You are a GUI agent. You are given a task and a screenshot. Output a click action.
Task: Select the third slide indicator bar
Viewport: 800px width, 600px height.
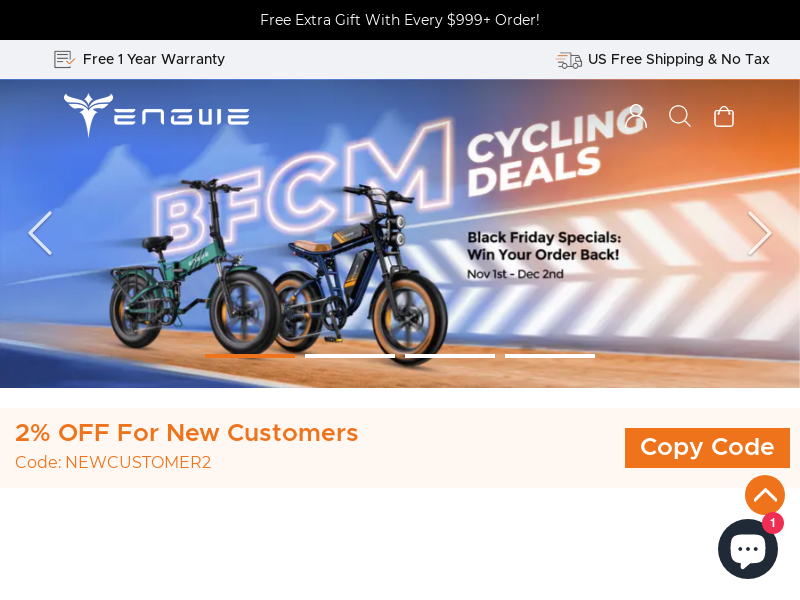450,356
